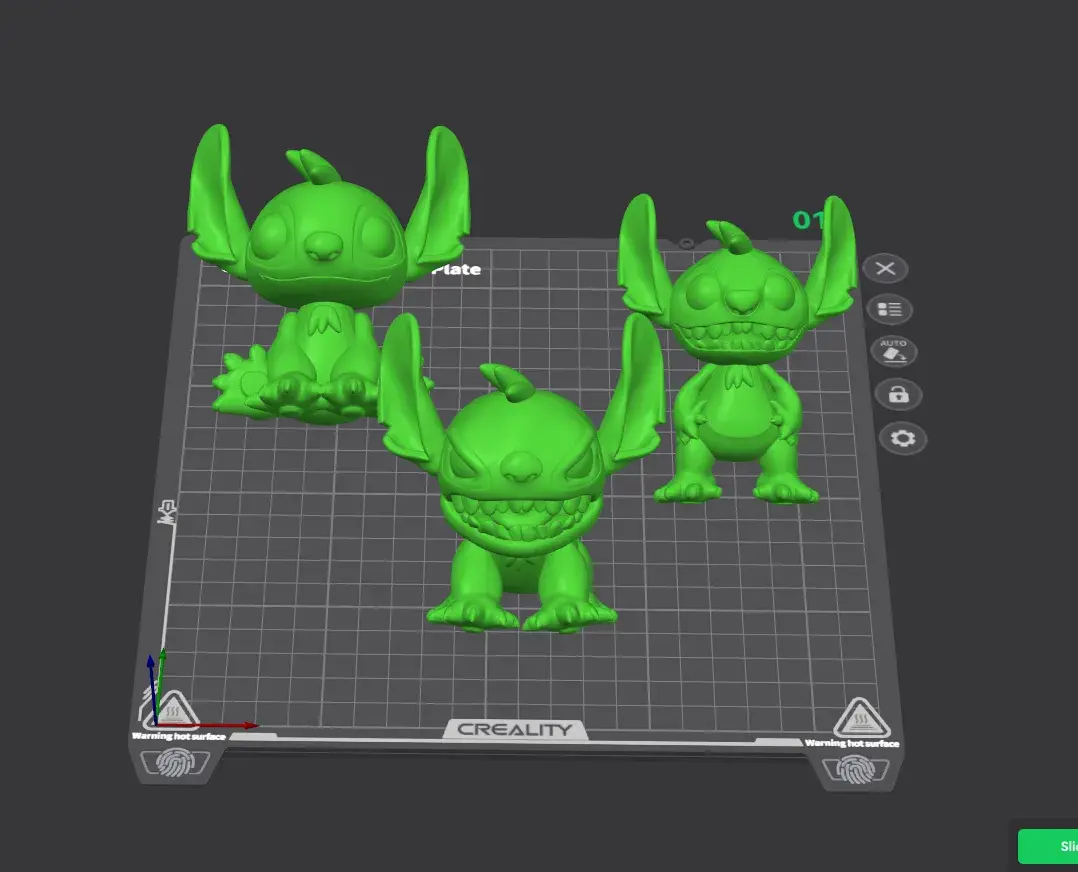Click the X icon to remove plate

(x=885, y=268)
